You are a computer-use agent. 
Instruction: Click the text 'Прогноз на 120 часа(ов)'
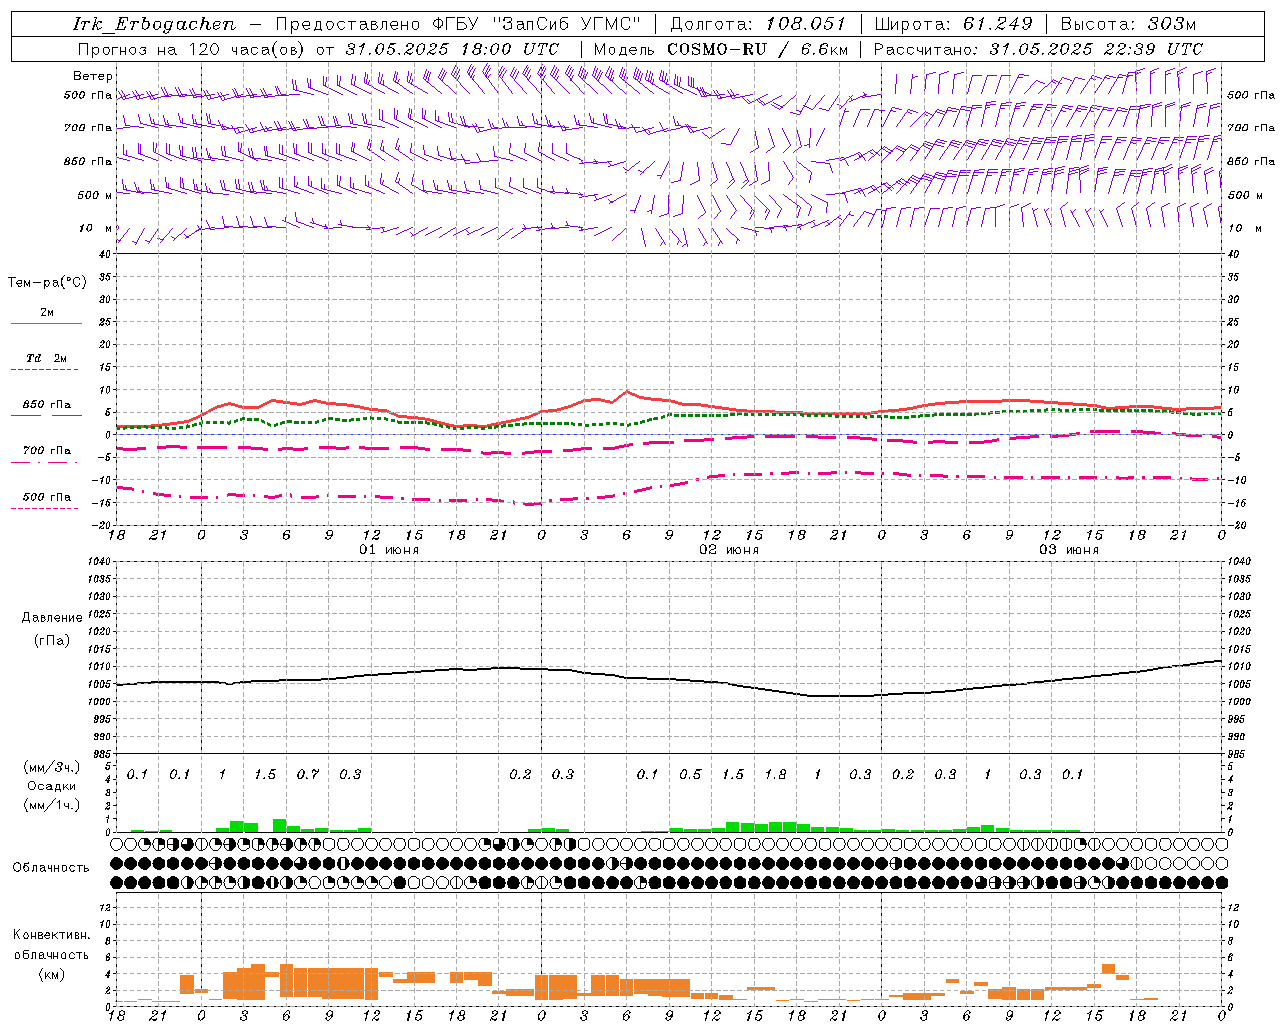[193, 49]
